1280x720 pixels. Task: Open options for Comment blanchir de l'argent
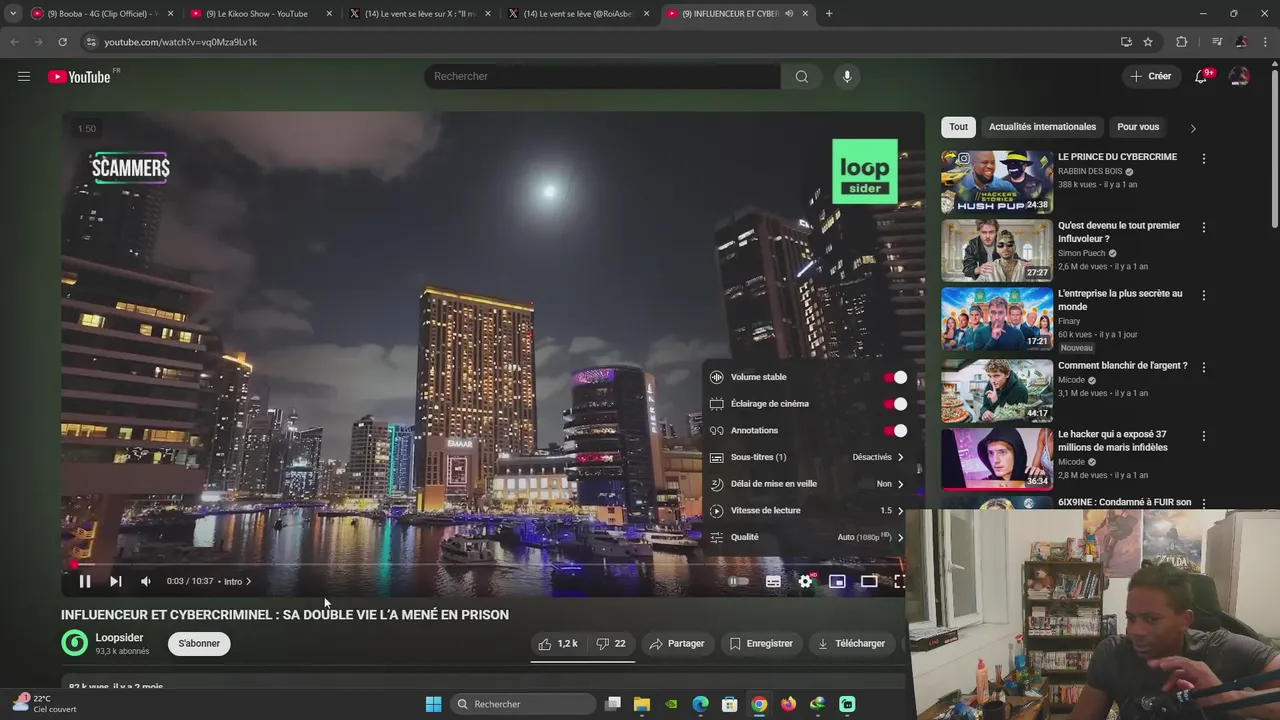point(1204,367)
